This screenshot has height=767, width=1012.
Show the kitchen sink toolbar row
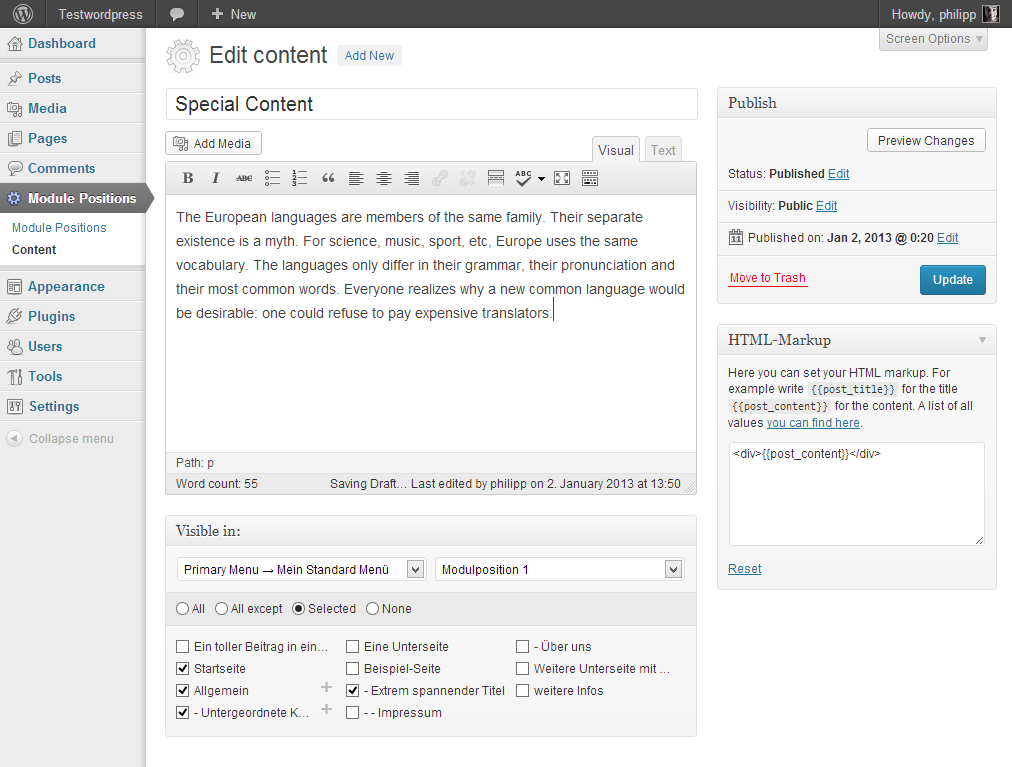tap(590, 178)
